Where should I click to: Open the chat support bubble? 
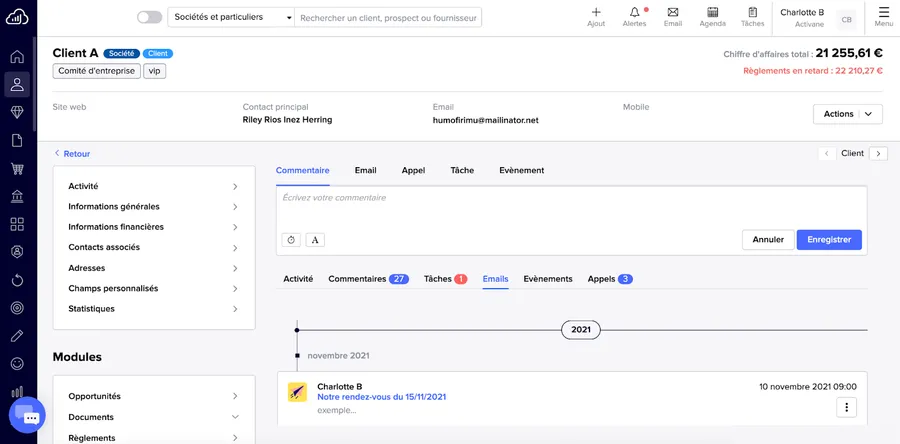27,414
